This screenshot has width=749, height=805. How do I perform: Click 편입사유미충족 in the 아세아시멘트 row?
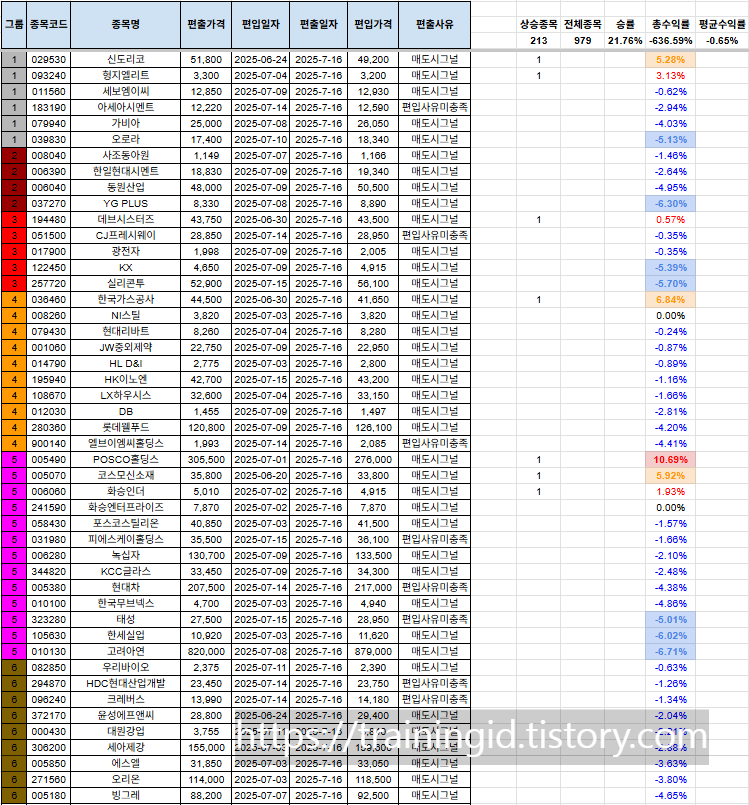435,107
